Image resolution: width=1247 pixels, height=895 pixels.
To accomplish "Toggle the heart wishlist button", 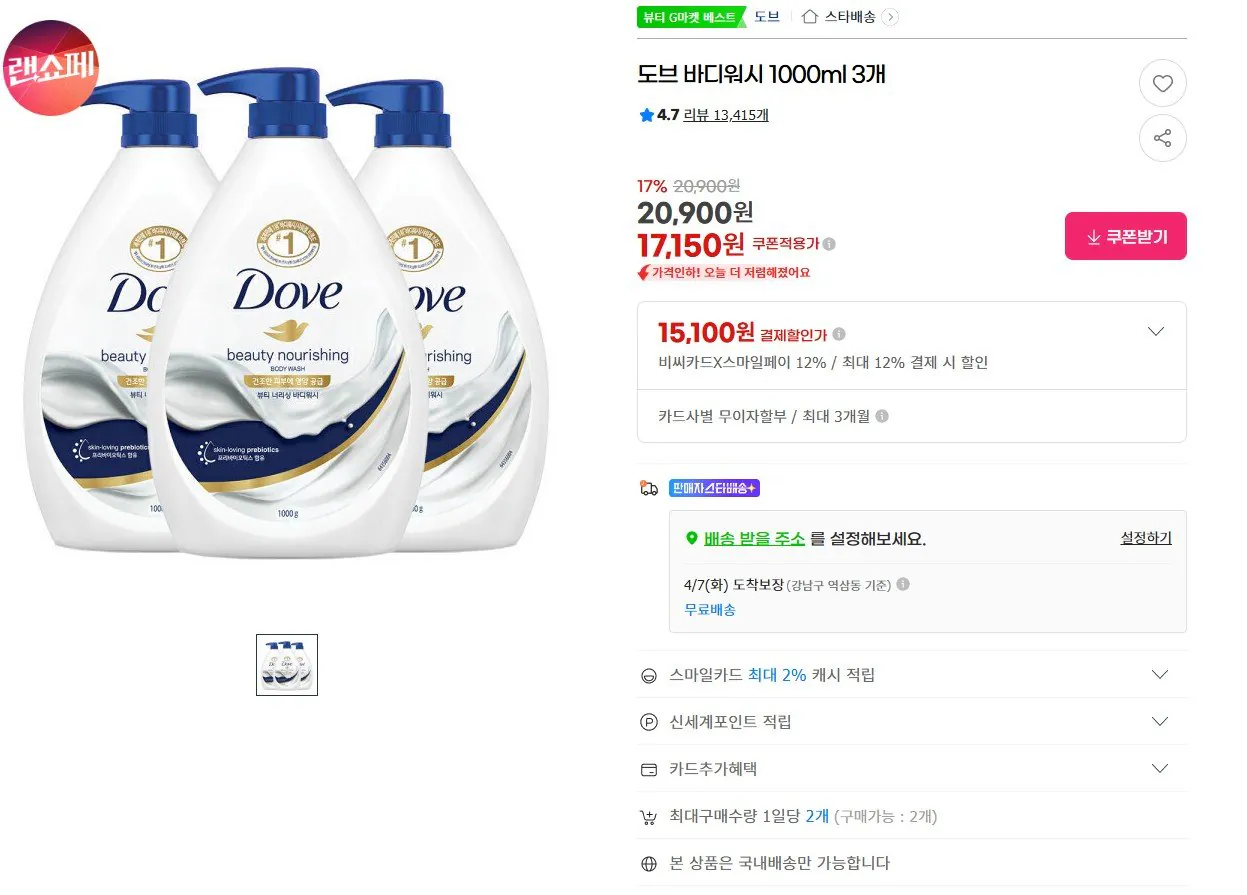I will 1162,84.
